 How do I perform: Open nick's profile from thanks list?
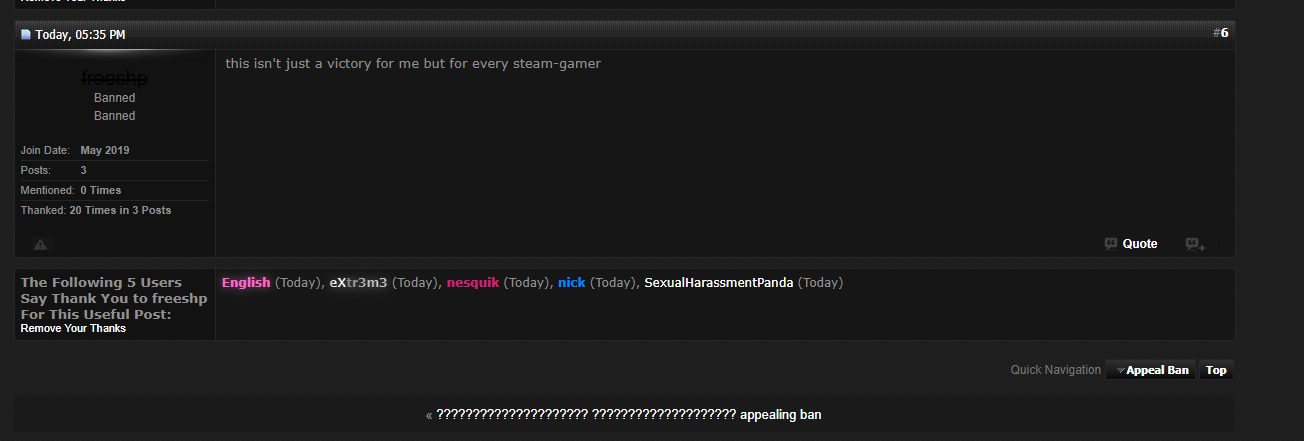coord(572,283)
